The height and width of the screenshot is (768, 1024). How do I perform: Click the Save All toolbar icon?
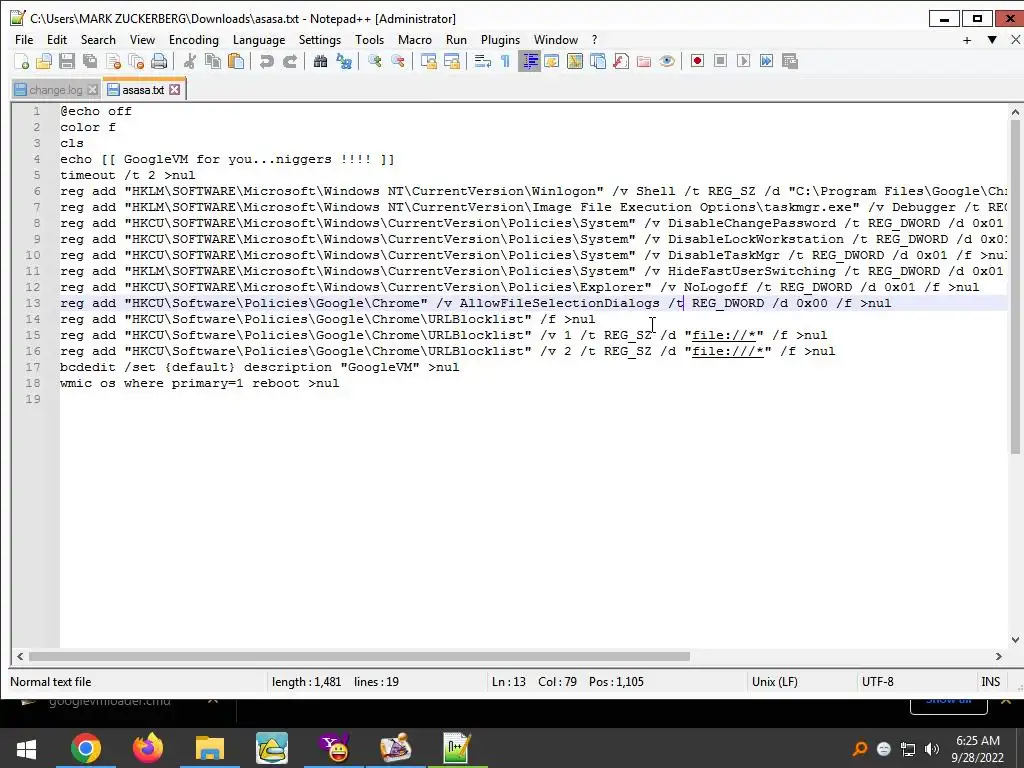tap(89, 61)
